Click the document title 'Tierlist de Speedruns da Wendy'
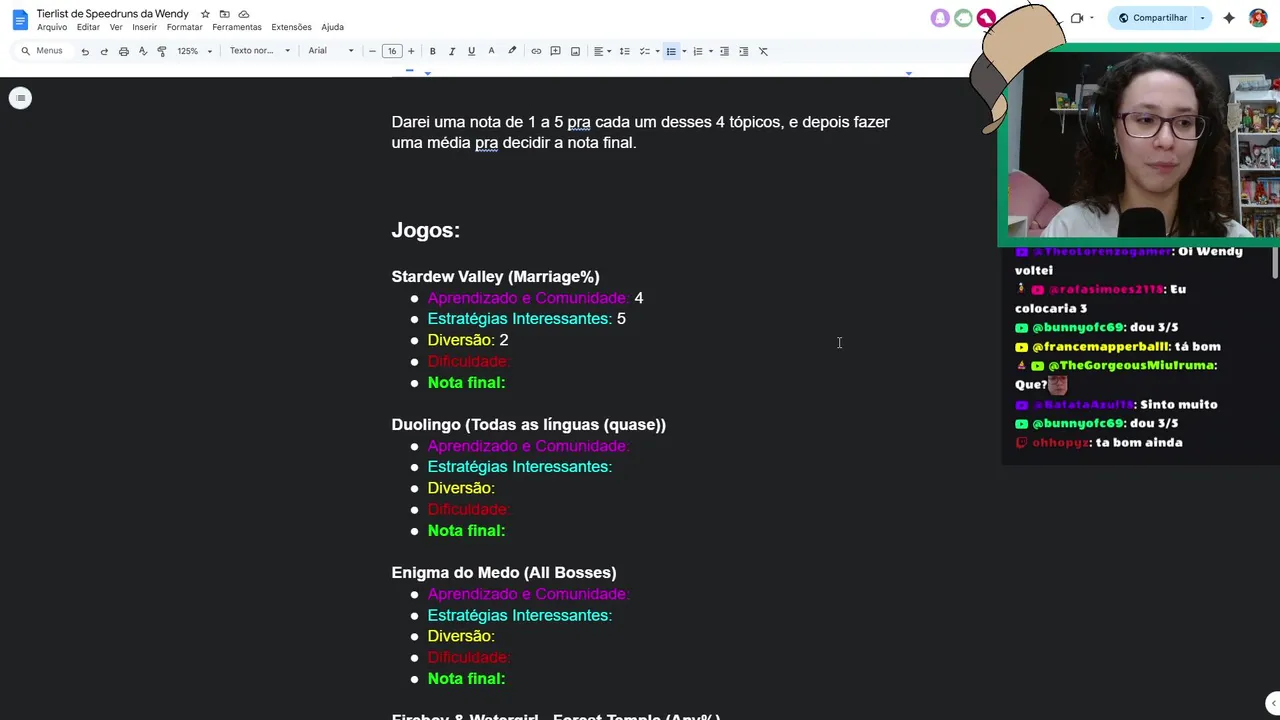 pyautogui.click(x=113, y=14)
